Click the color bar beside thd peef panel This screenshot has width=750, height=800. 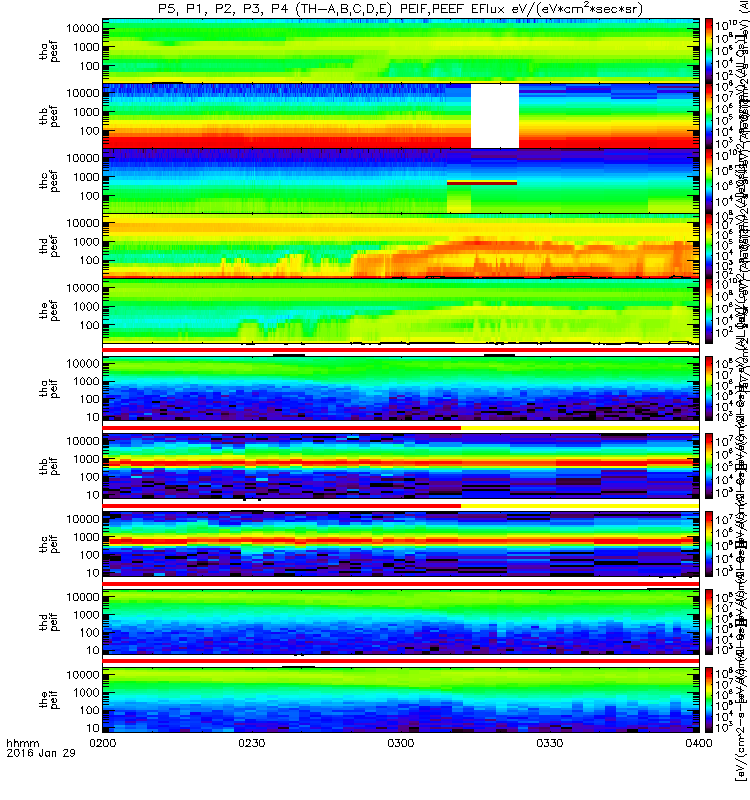pyautogui.click(x=709, y=245)
